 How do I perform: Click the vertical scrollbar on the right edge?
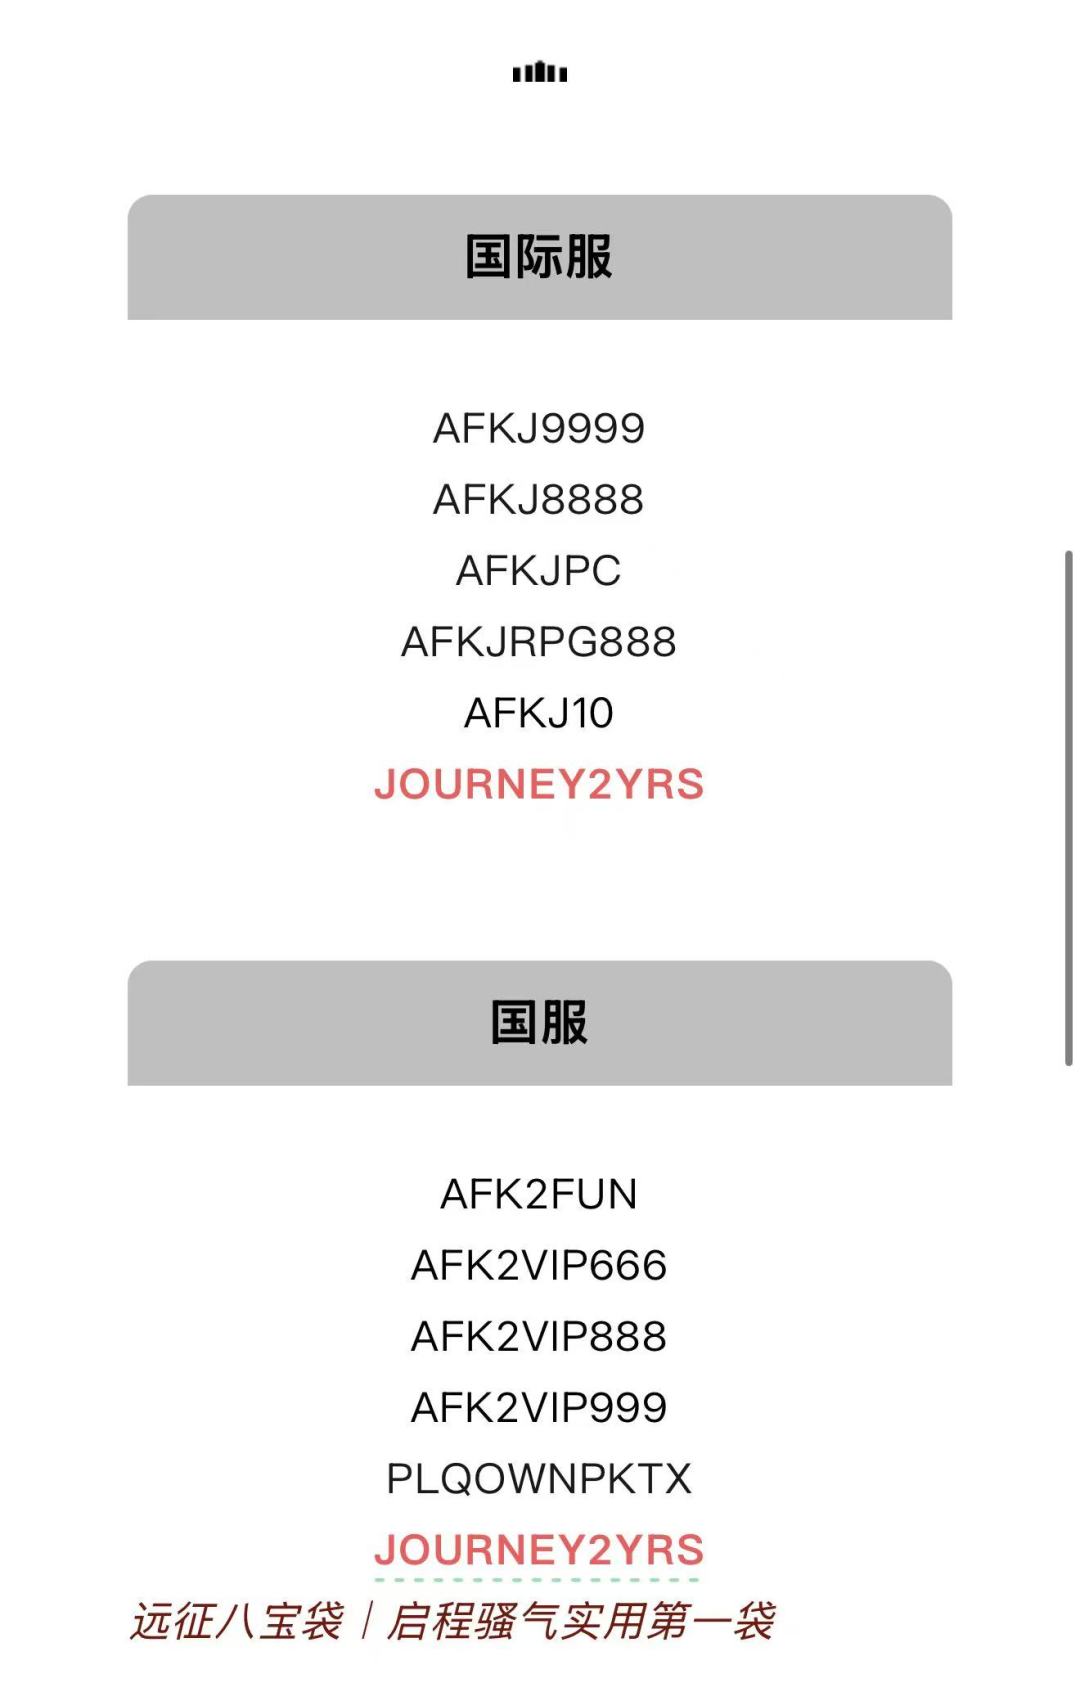(x=1068, y=808)
